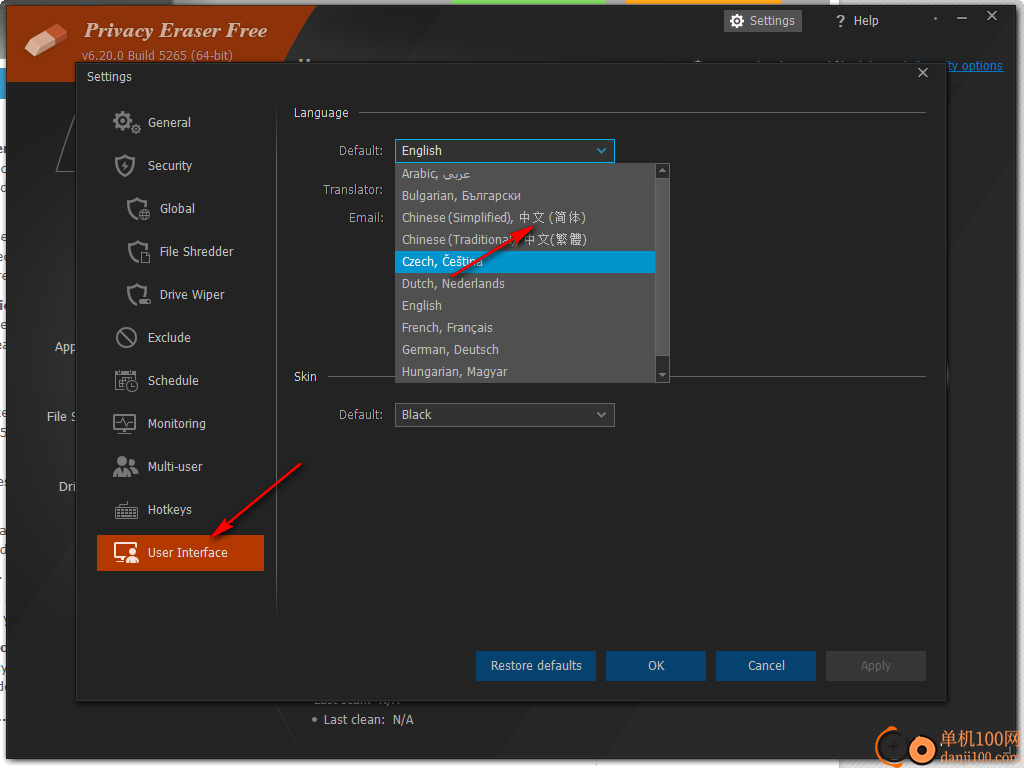Click language list scroll down arrow
The width and height of the screenshot is (1024, 768).
(x=662, y=375)
